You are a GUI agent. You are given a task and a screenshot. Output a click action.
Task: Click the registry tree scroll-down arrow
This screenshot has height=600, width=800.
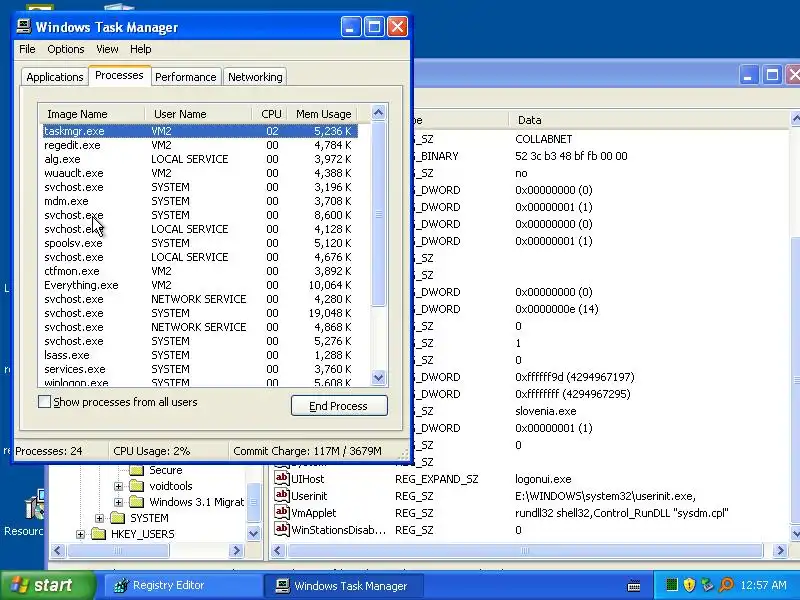pos(254,534)
